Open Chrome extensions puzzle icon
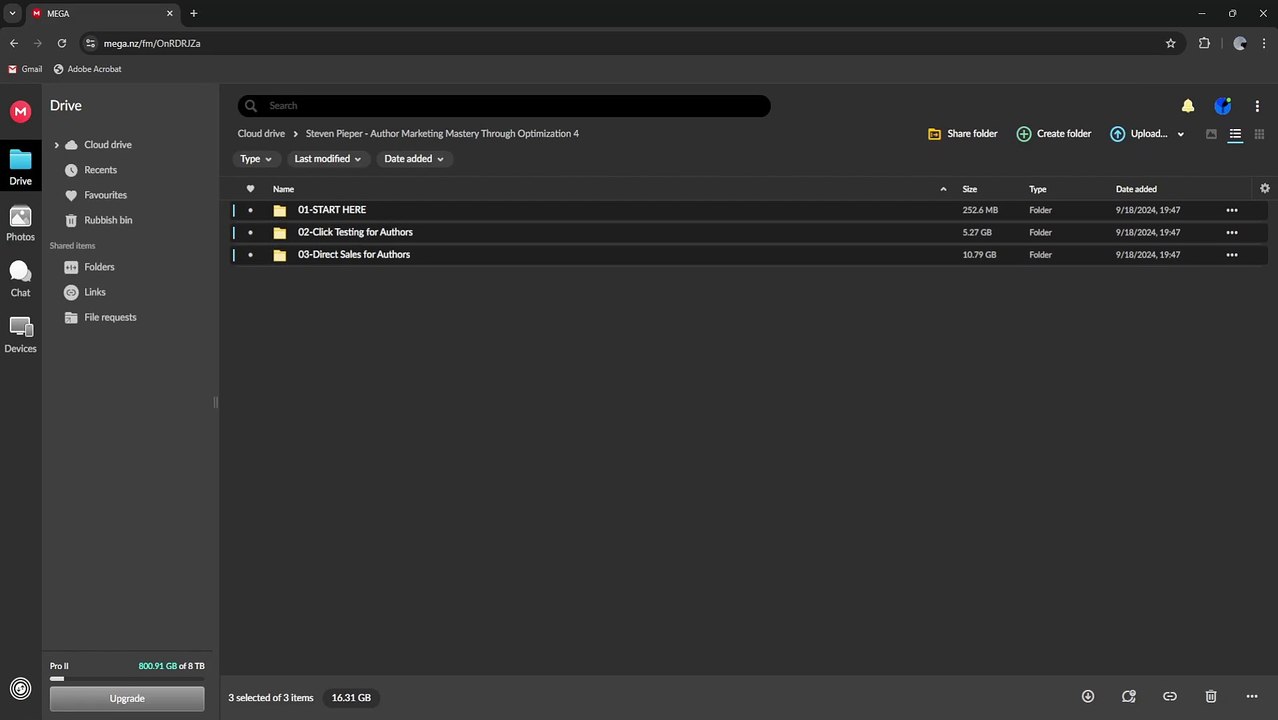 click(x=1204, y=43)
